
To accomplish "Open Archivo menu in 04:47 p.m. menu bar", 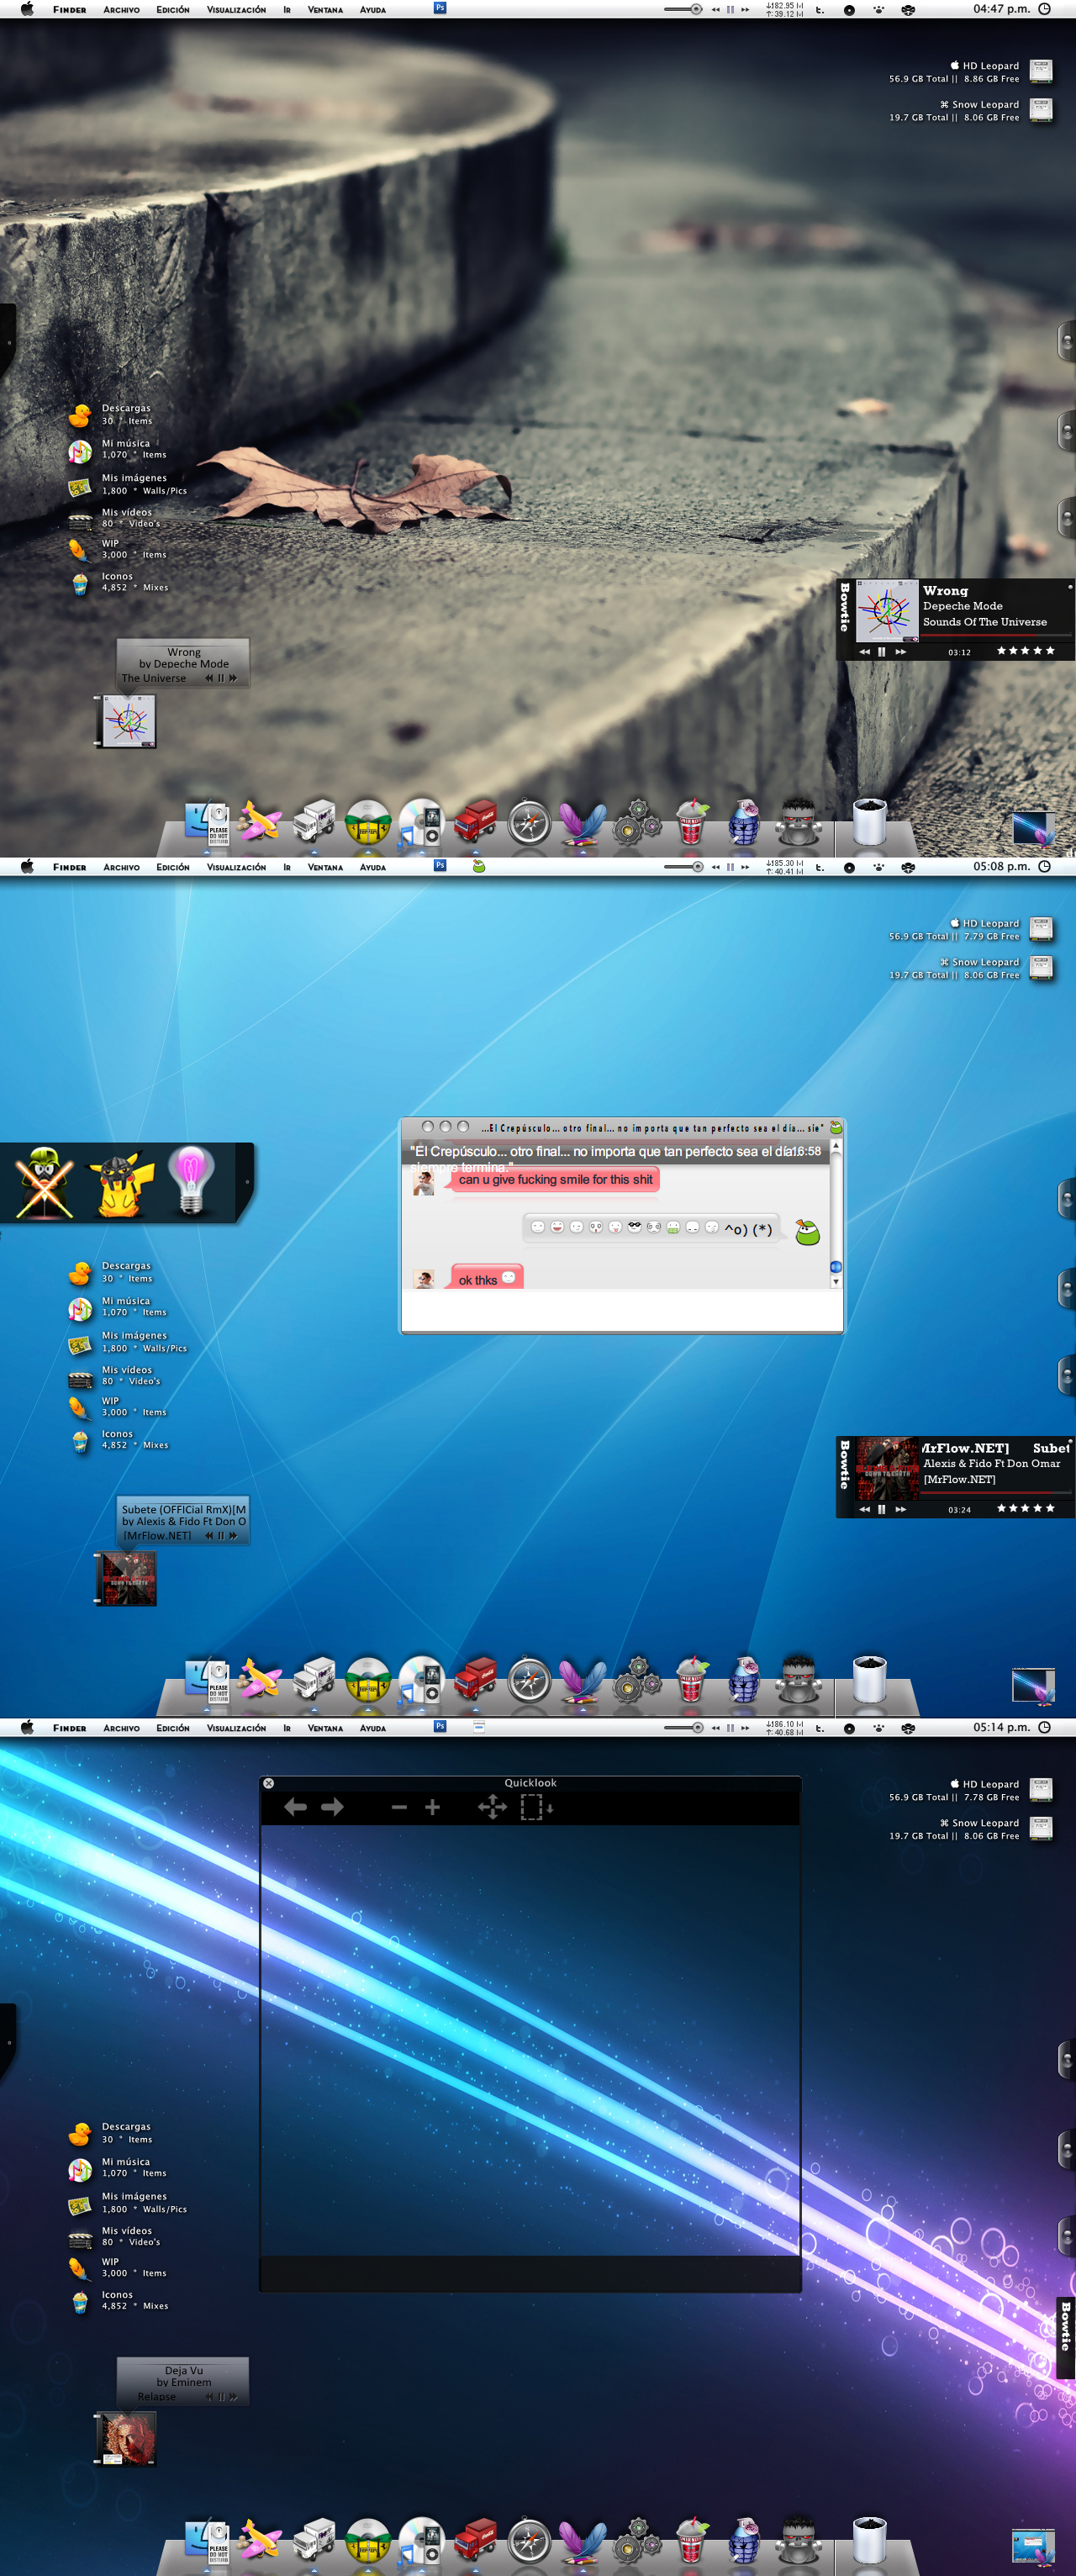I will click(x=121, y=9).
